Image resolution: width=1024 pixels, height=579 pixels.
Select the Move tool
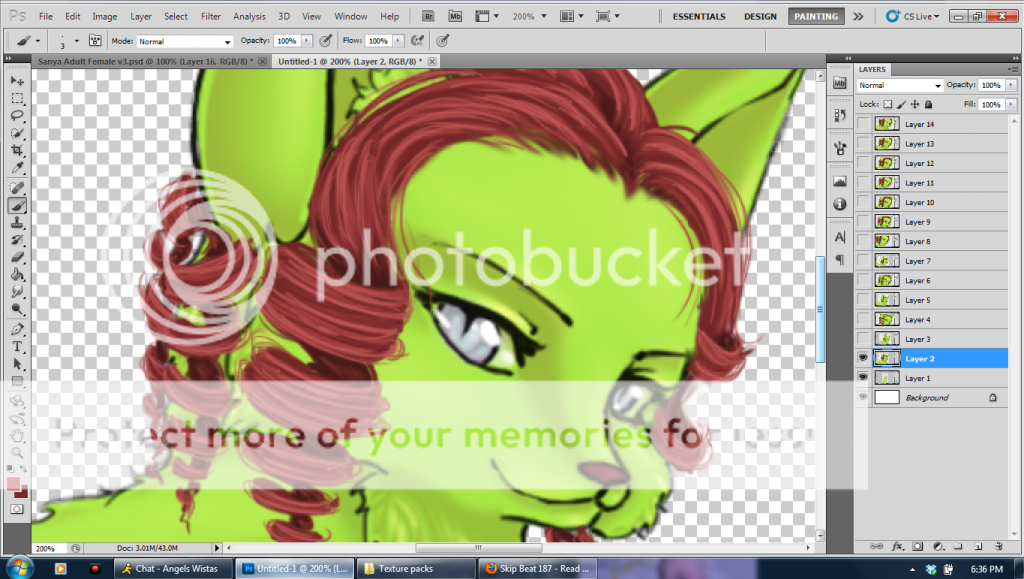click(x=17, y=80)
